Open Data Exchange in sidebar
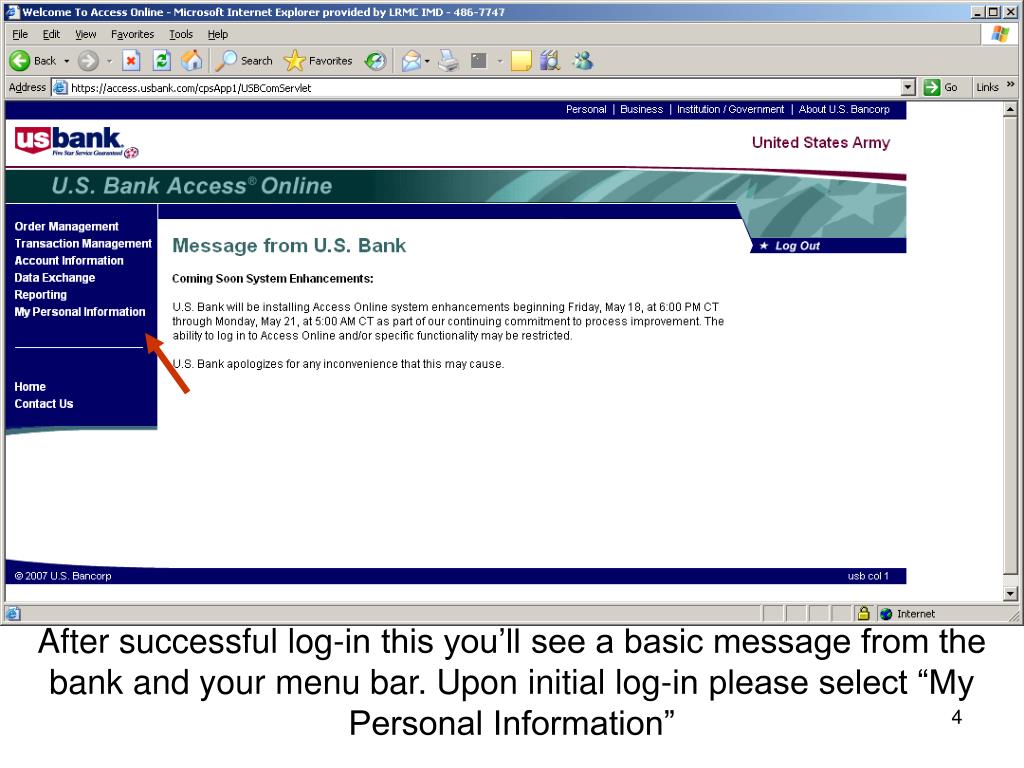Screen dimensions: 1024x768 tap(55, 277)
